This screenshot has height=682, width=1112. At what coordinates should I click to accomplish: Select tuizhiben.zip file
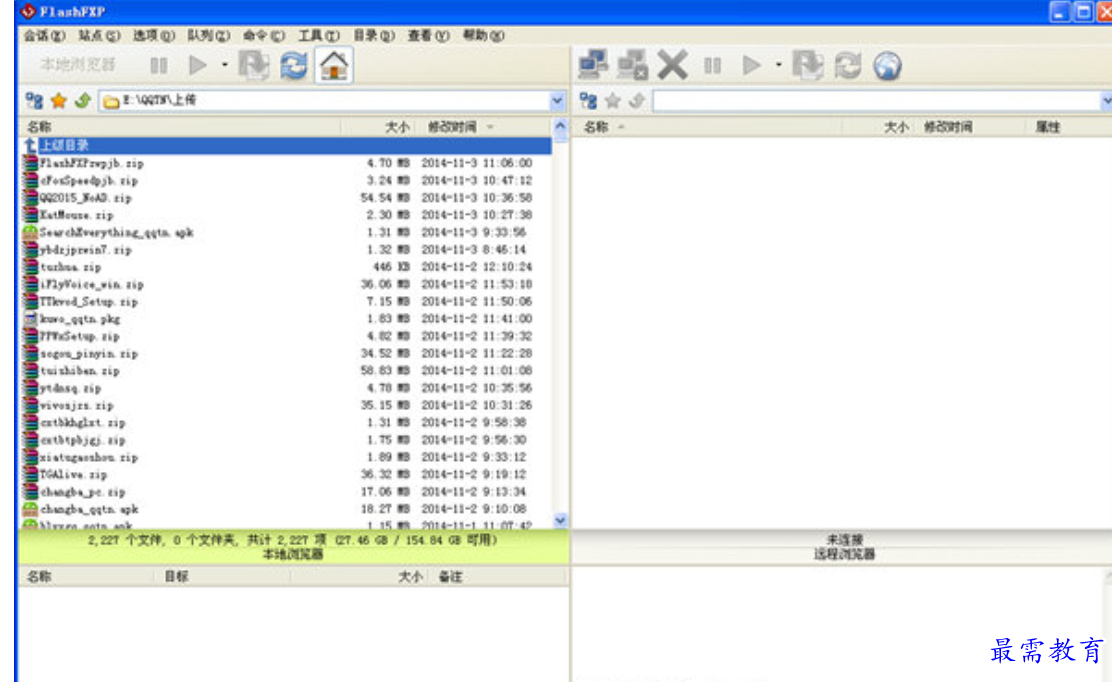pos(79,371)
